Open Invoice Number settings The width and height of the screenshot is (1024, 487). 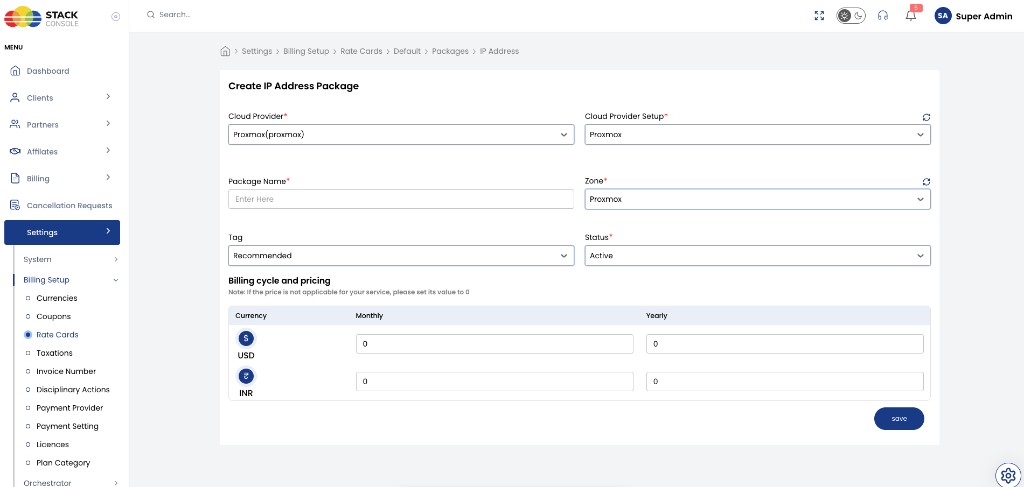(66, 371)
